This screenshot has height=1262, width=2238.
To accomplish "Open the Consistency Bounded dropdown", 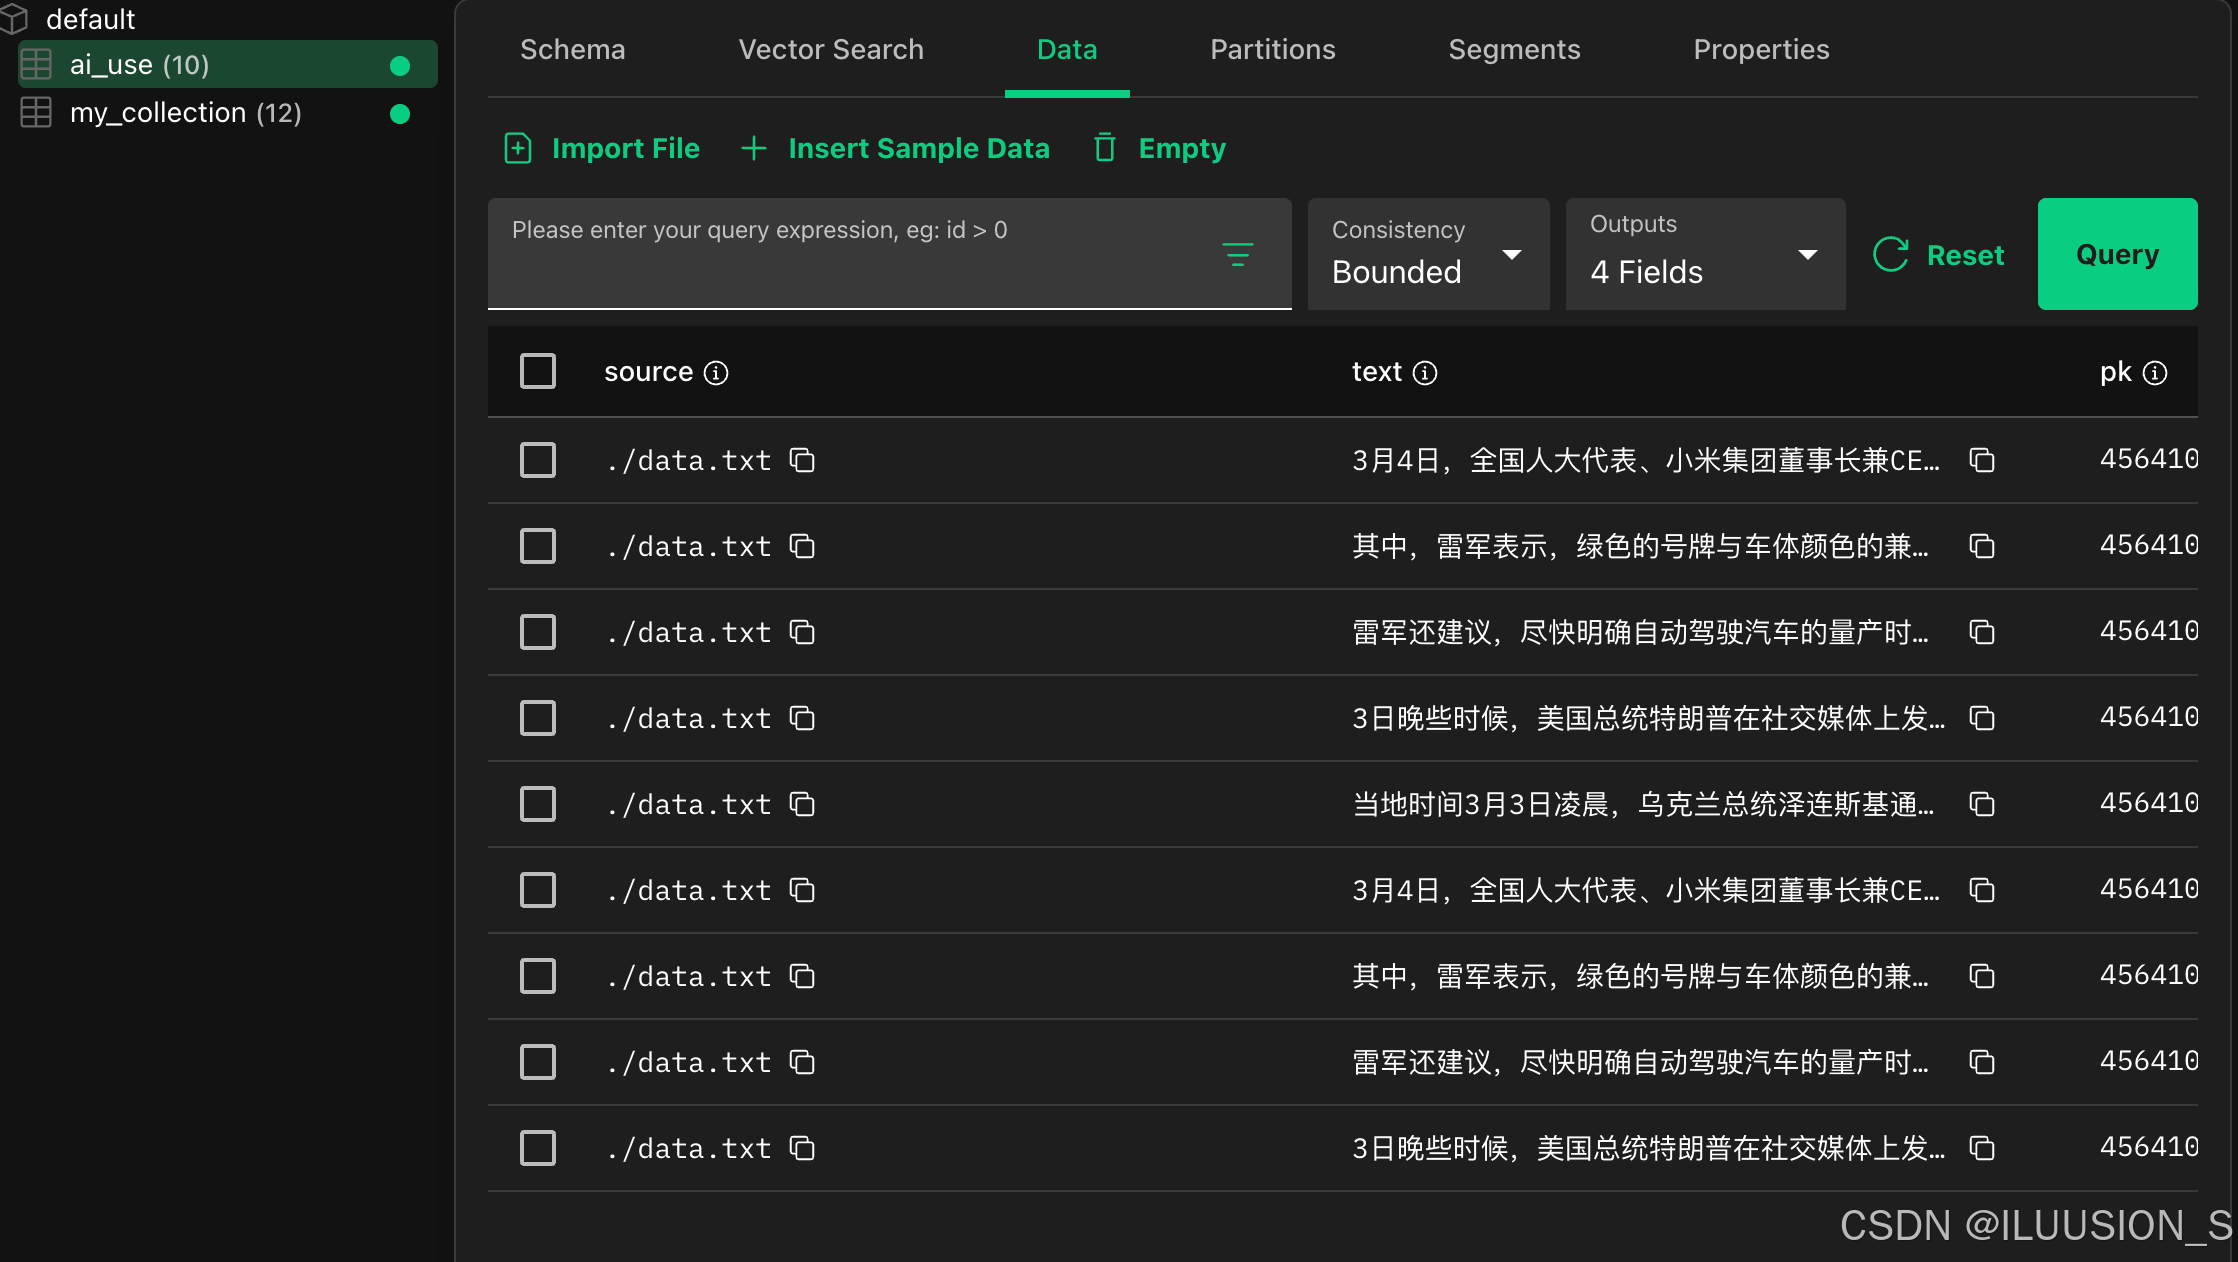I will (1428, 254).
